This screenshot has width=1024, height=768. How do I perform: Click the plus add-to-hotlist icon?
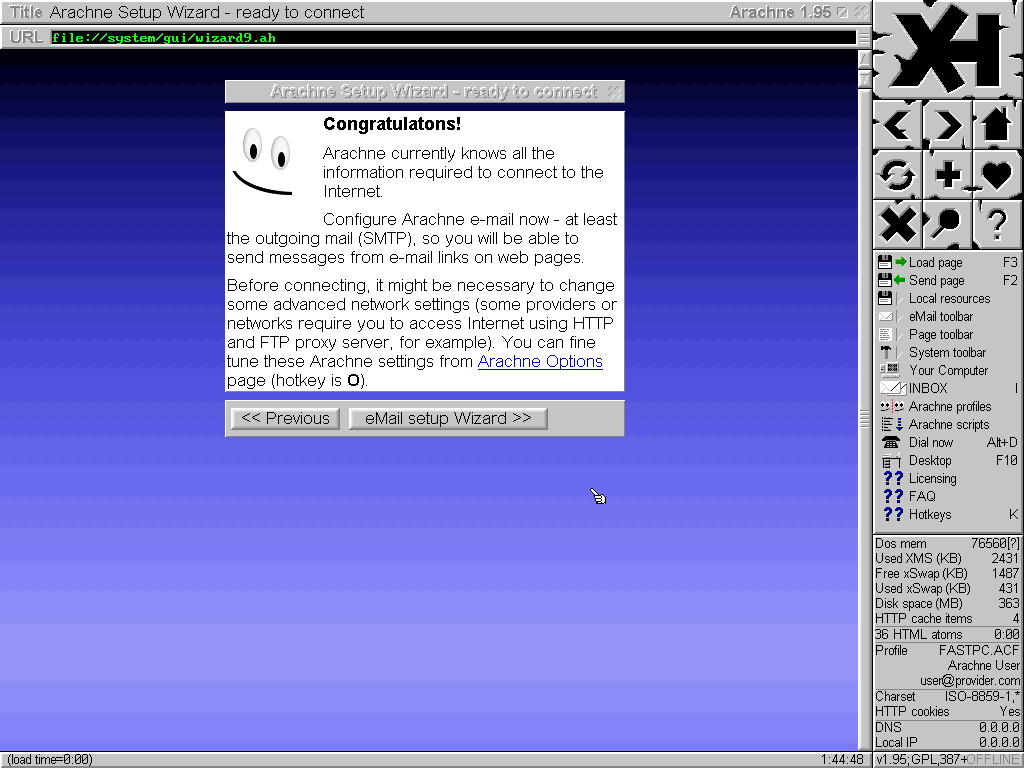948,174
